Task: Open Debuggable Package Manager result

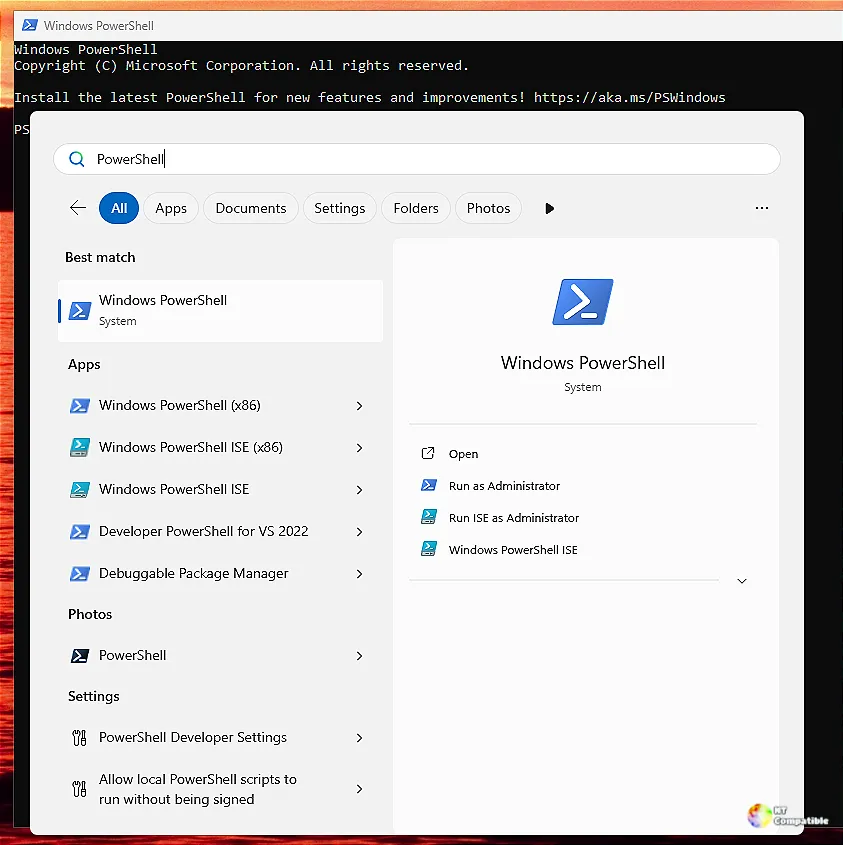Action: tap(220, 574)
